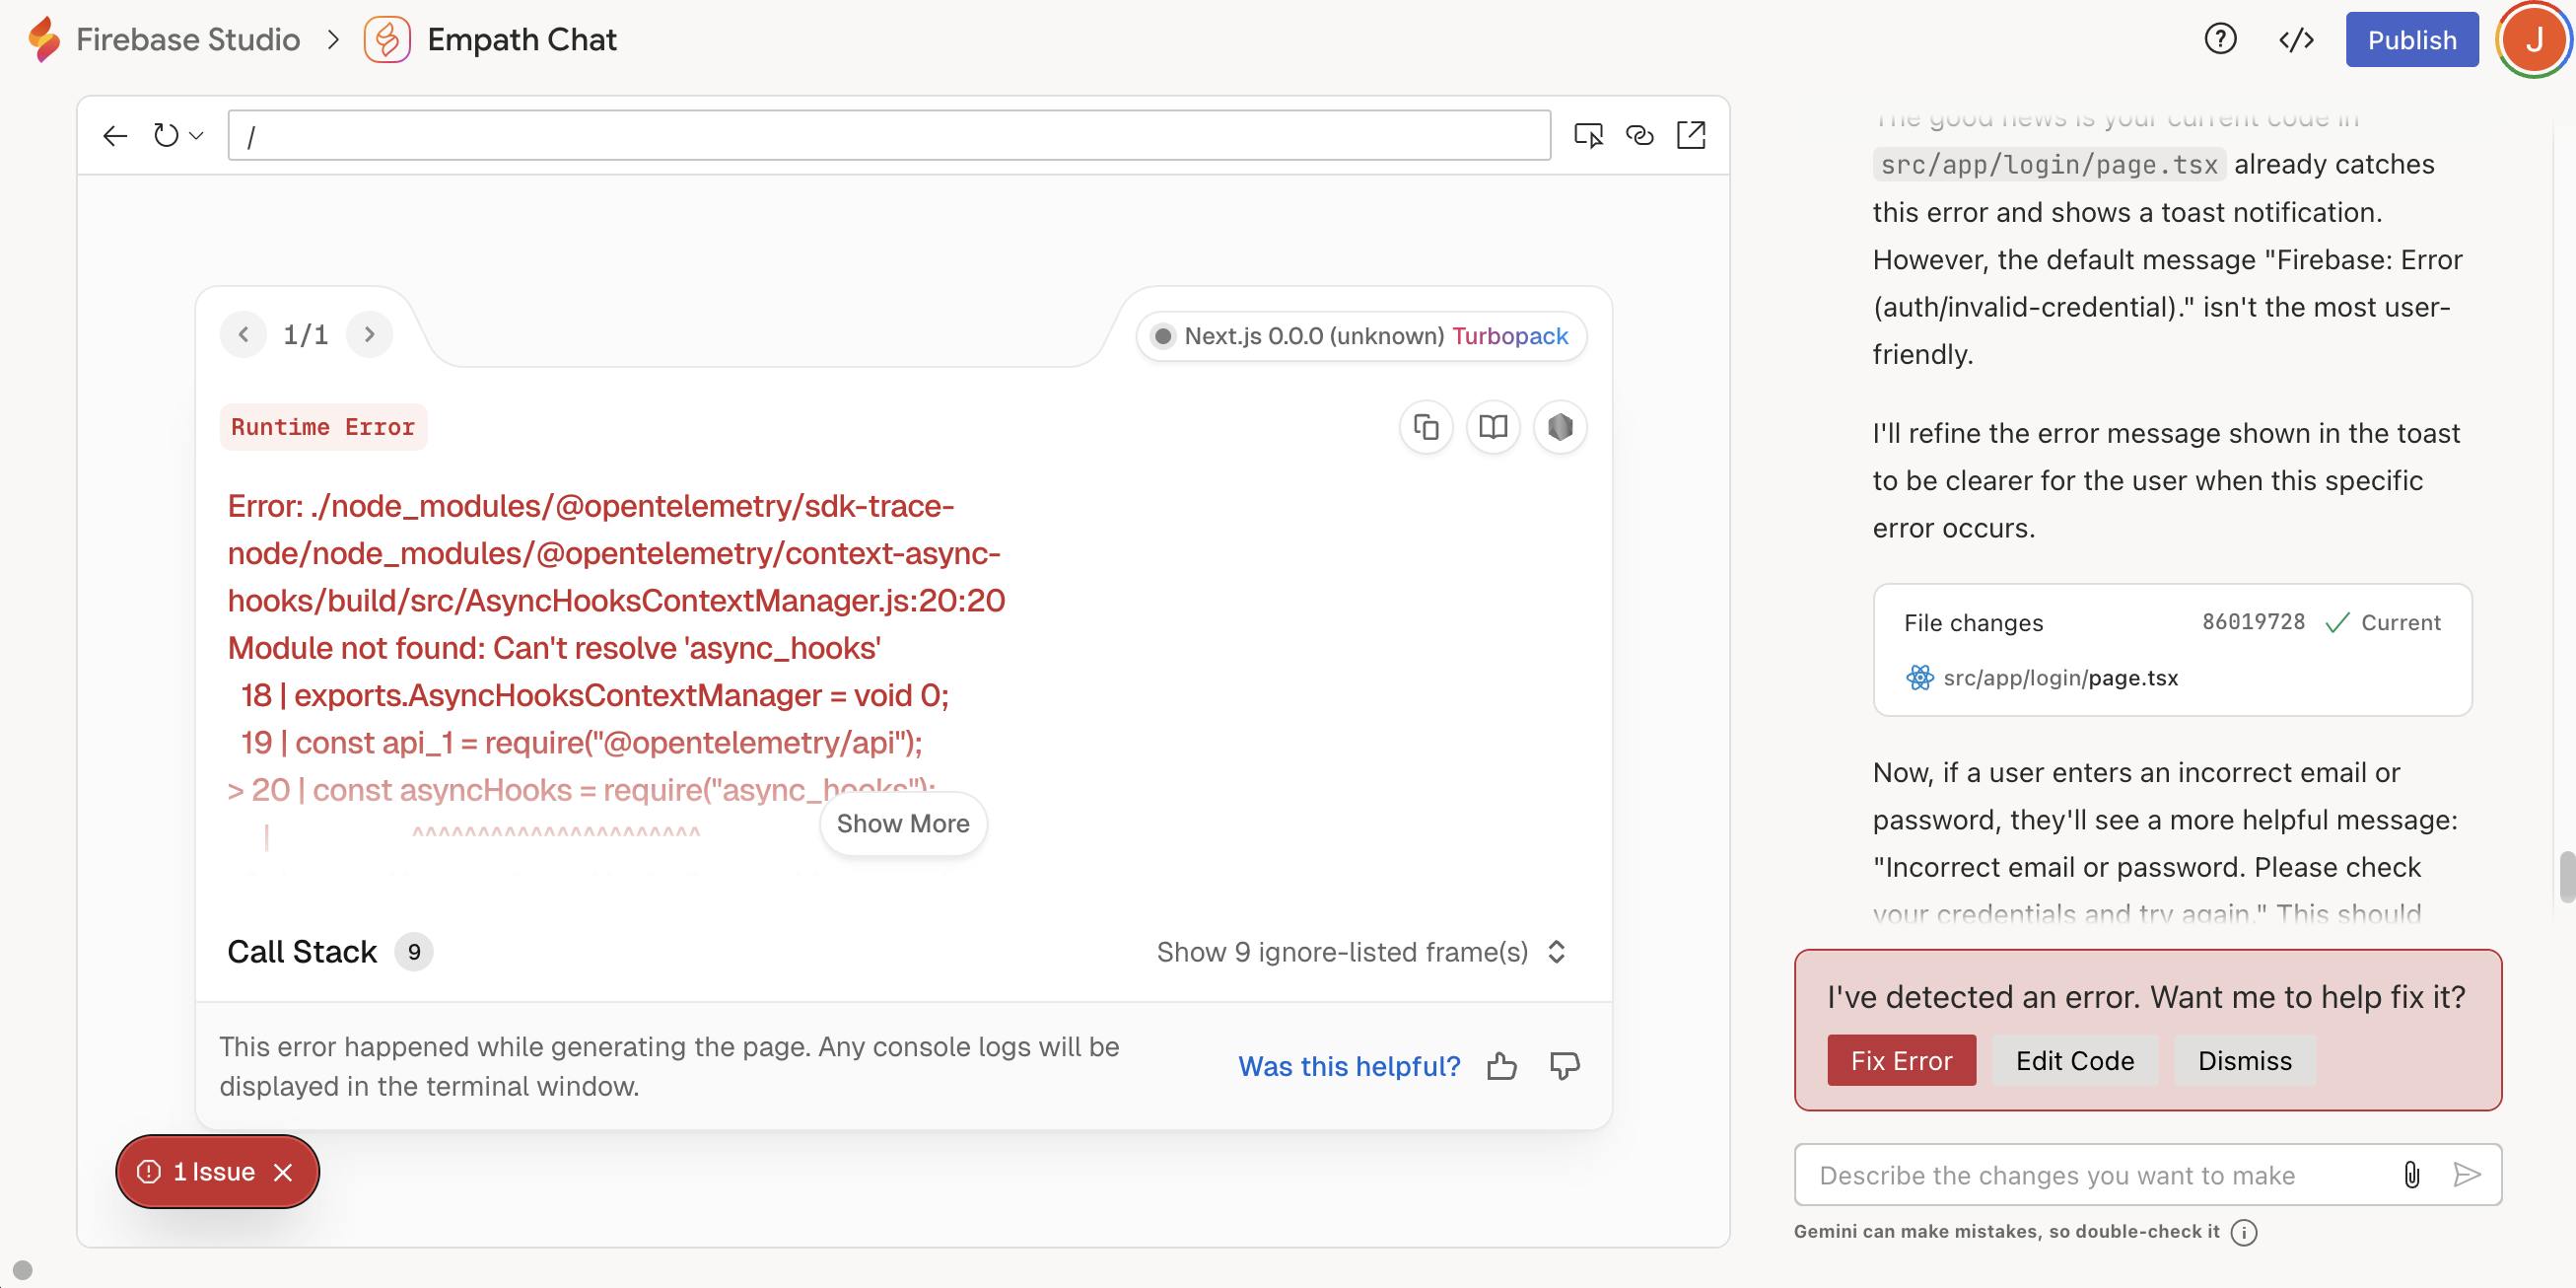Click the File changes label

[1973, 623]
